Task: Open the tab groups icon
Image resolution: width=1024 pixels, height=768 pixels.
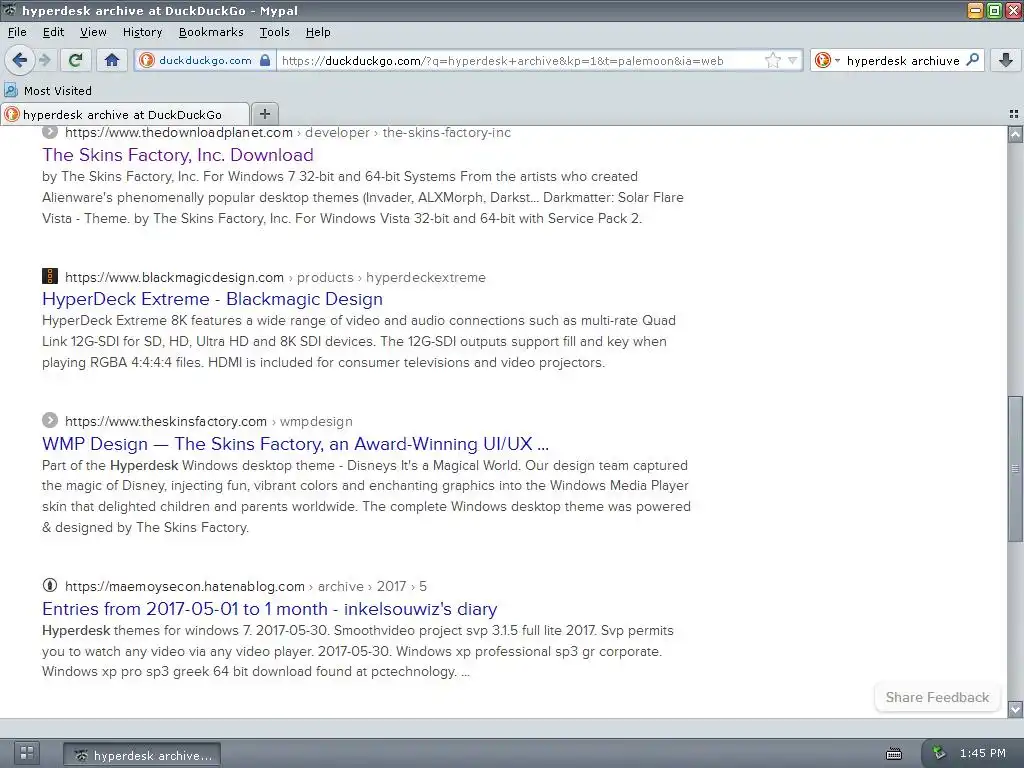Action: 1014,114
